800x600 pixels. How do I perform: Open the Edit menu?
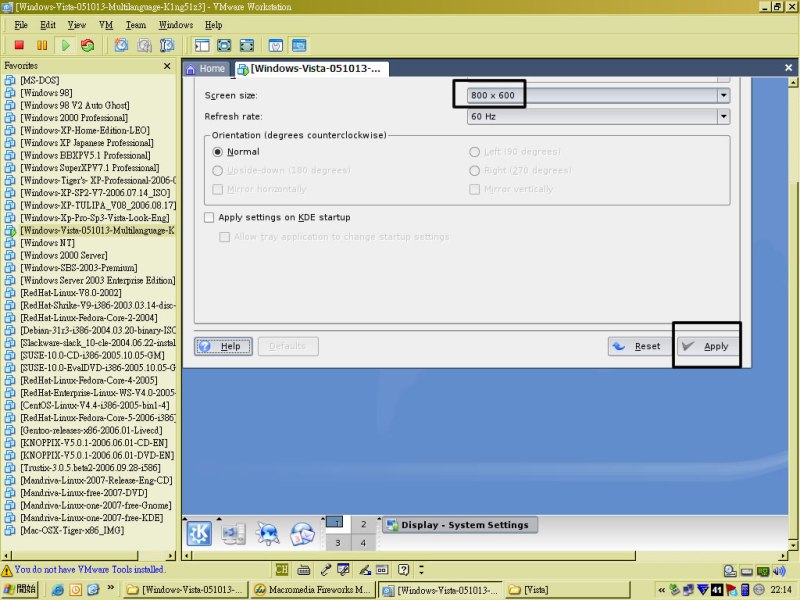tap(48, 25)
